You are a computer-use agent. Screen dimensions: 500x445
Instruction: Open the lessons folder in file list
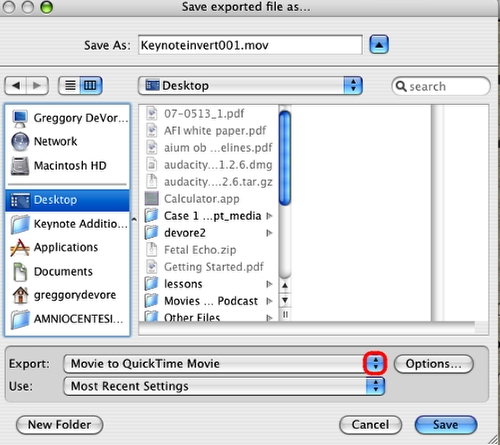coord(209,284)
